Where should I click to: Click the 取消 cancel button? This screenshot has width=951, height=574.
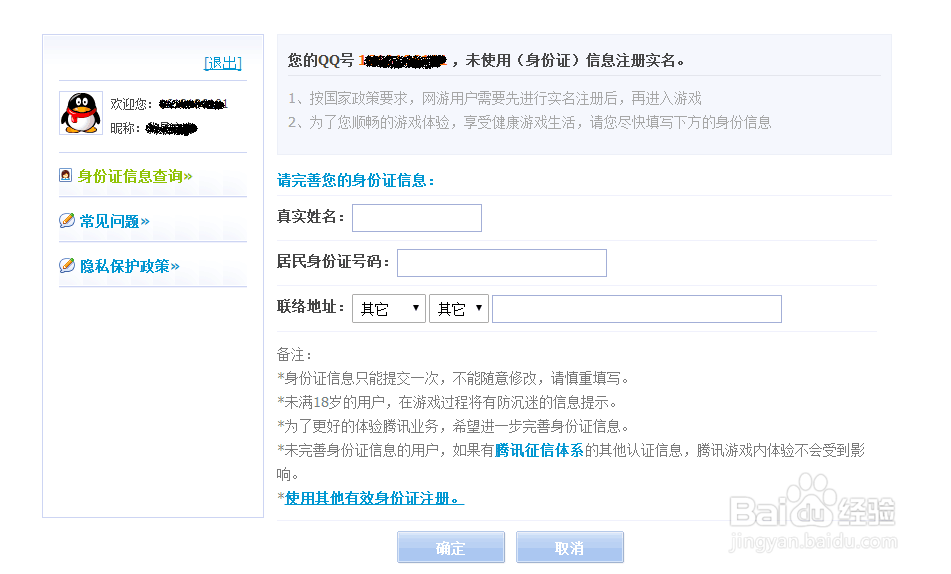[x=570, y=547]
